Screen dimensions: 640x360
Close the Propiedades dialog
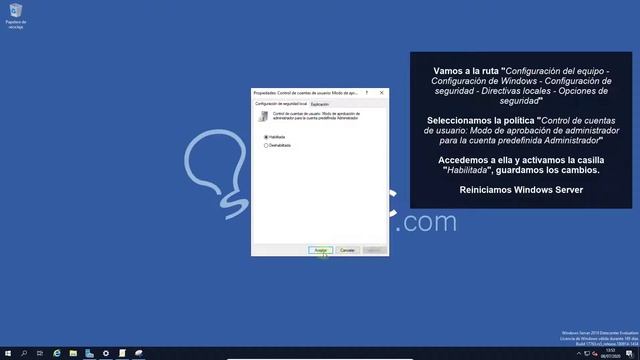click(x=382, y=93)
